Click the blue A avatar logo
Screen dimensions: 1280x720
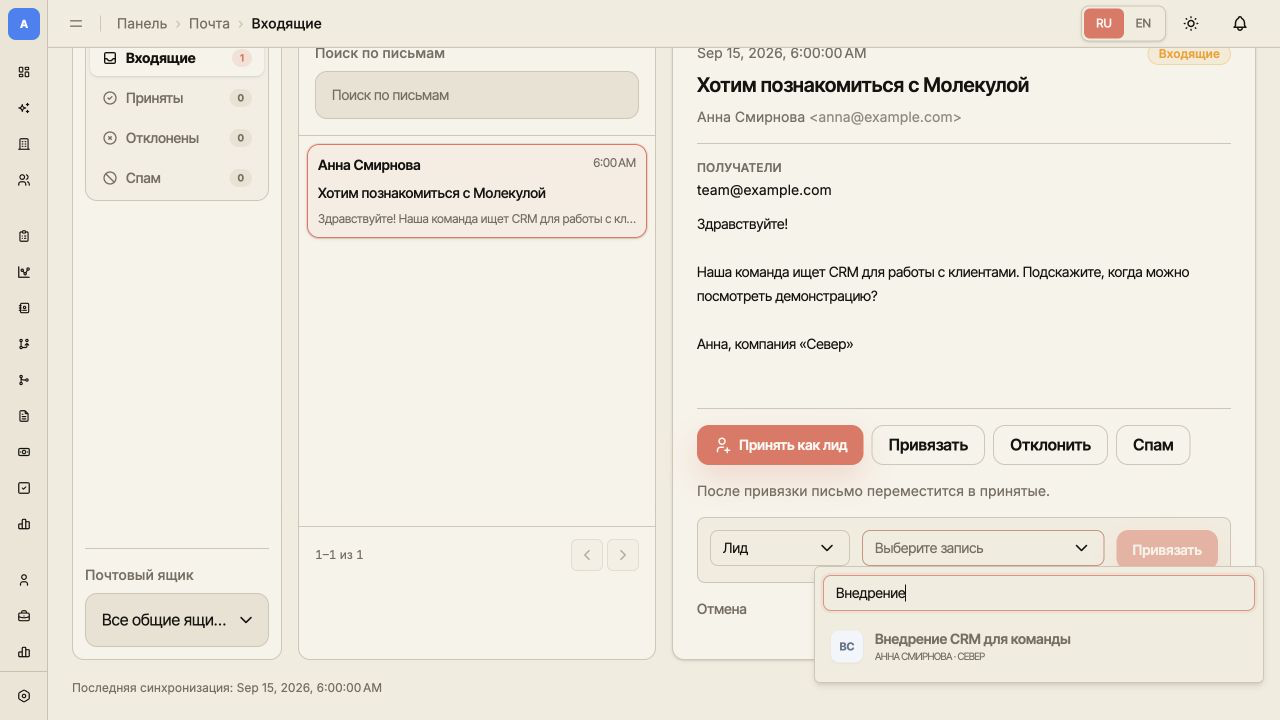click(x=24, y=24)
